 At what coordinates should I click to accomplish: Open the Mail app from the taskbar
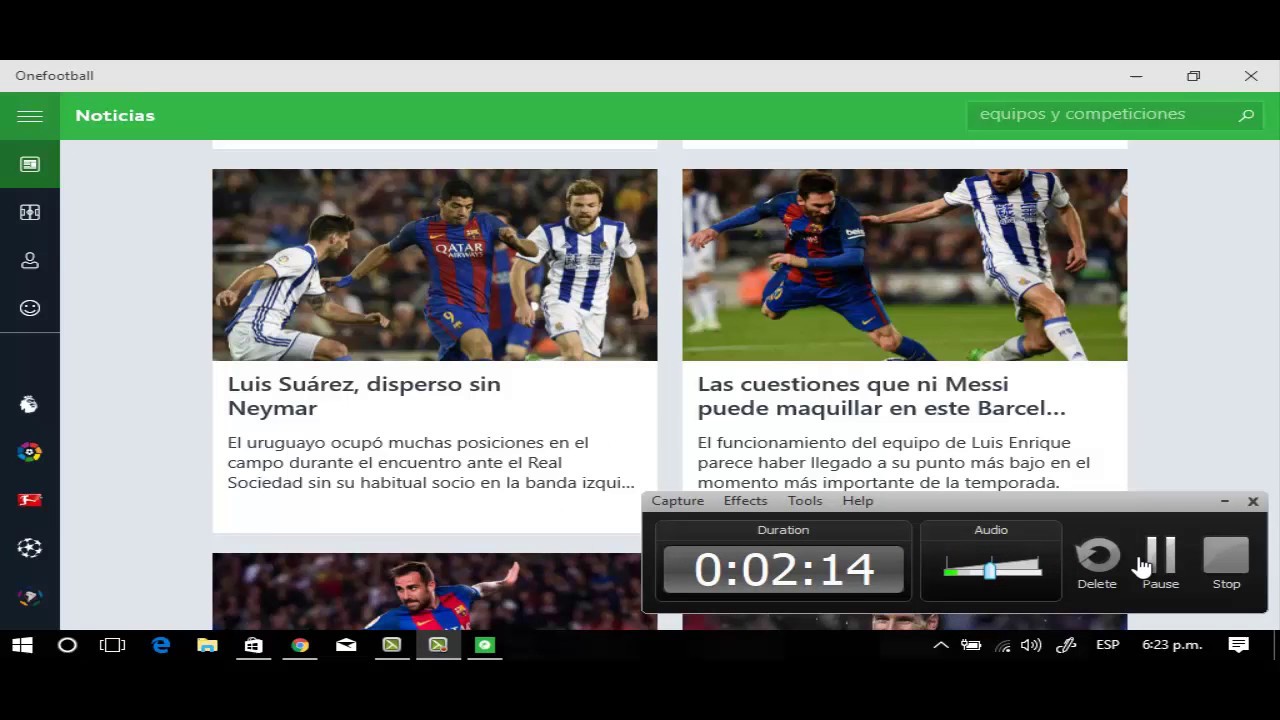click(x=346, y=645)
